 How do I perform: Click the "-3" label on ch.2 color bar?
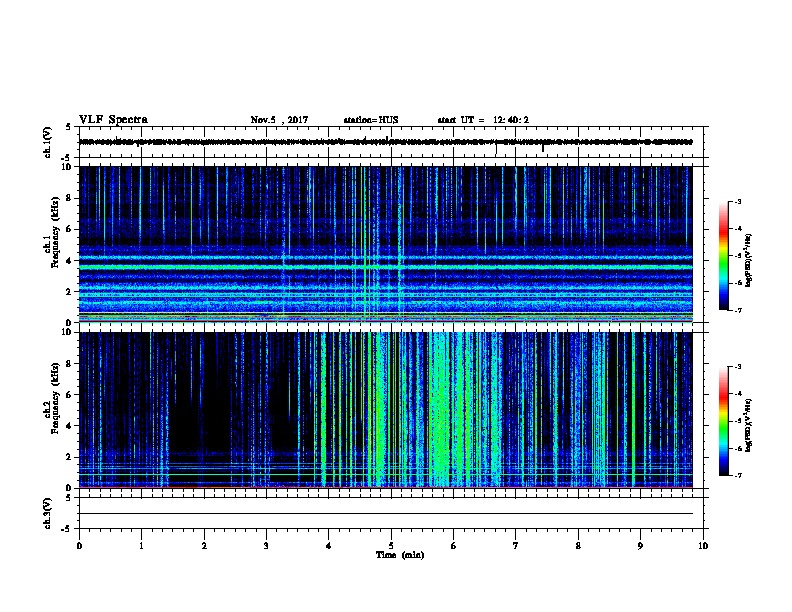click(x=737, y=367)
